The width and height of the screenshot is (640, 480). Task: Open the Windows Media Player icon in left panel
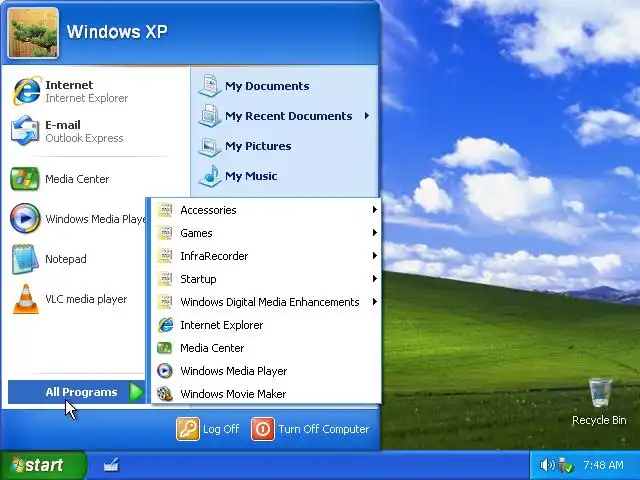tap(25, 218)
